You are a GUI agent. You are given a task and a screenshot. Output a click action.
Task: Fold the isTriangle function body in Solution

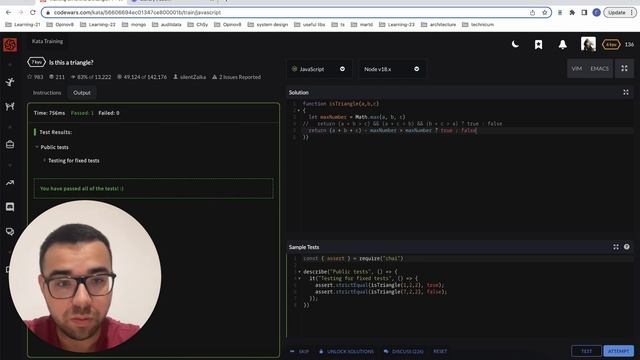click(x=298, y=110)
